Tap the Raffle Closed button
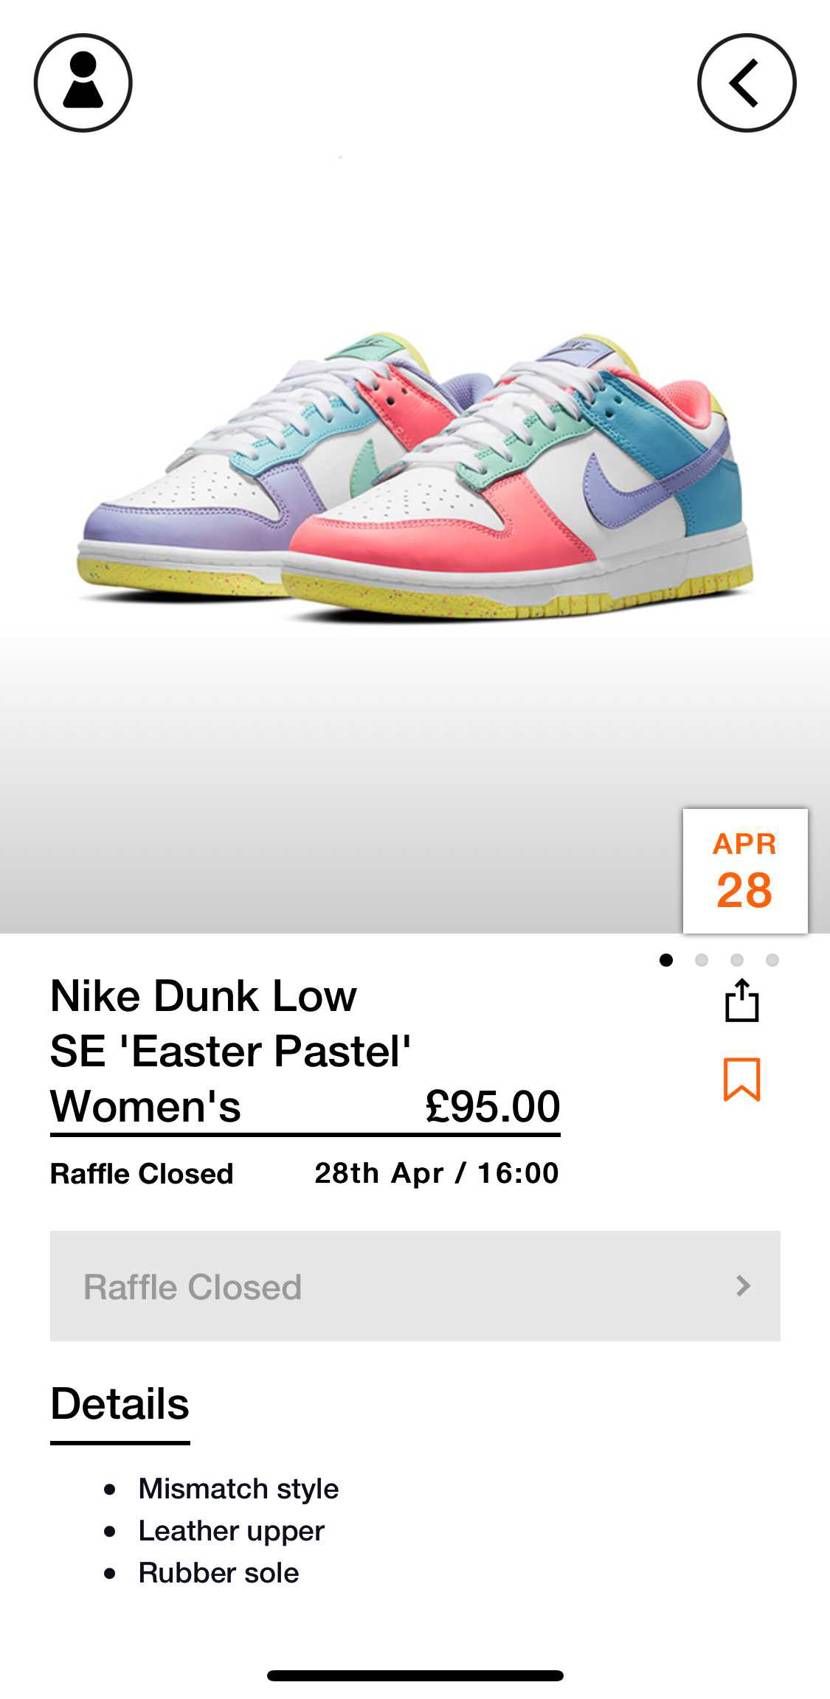Image resolution: width=830 pixels, height=1699 pixels. pos(415,1286)
